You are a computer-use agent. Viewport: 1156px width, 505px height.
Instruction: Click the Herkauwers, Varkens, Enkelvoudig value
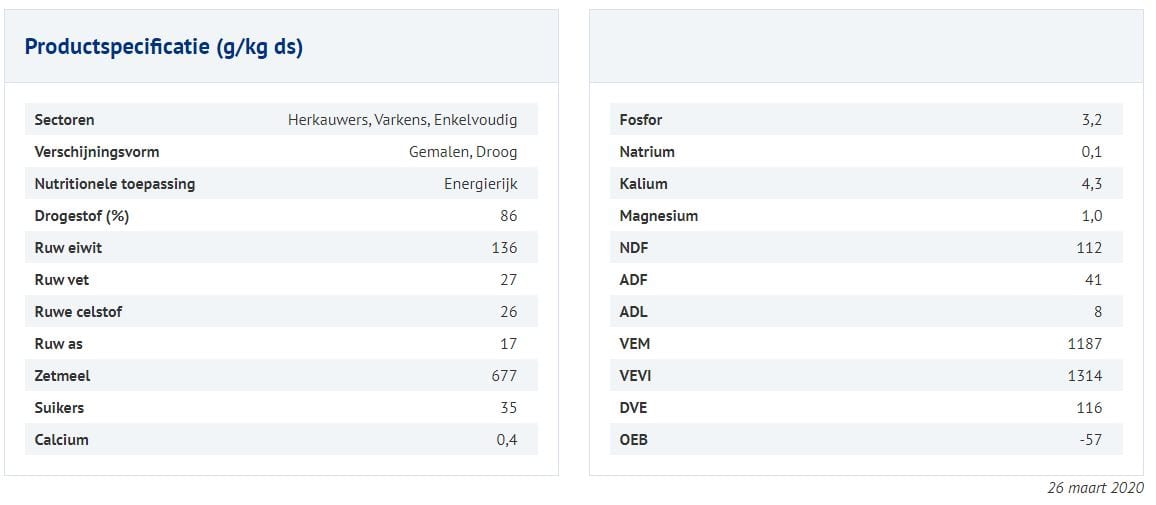(402, 120)
